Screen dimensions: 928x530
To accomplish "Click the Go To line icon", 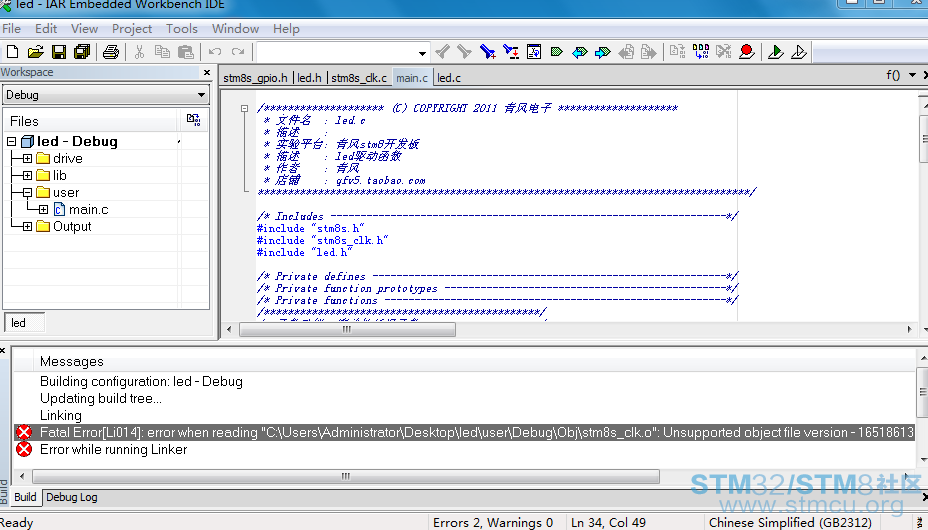I will click(534, 52).
